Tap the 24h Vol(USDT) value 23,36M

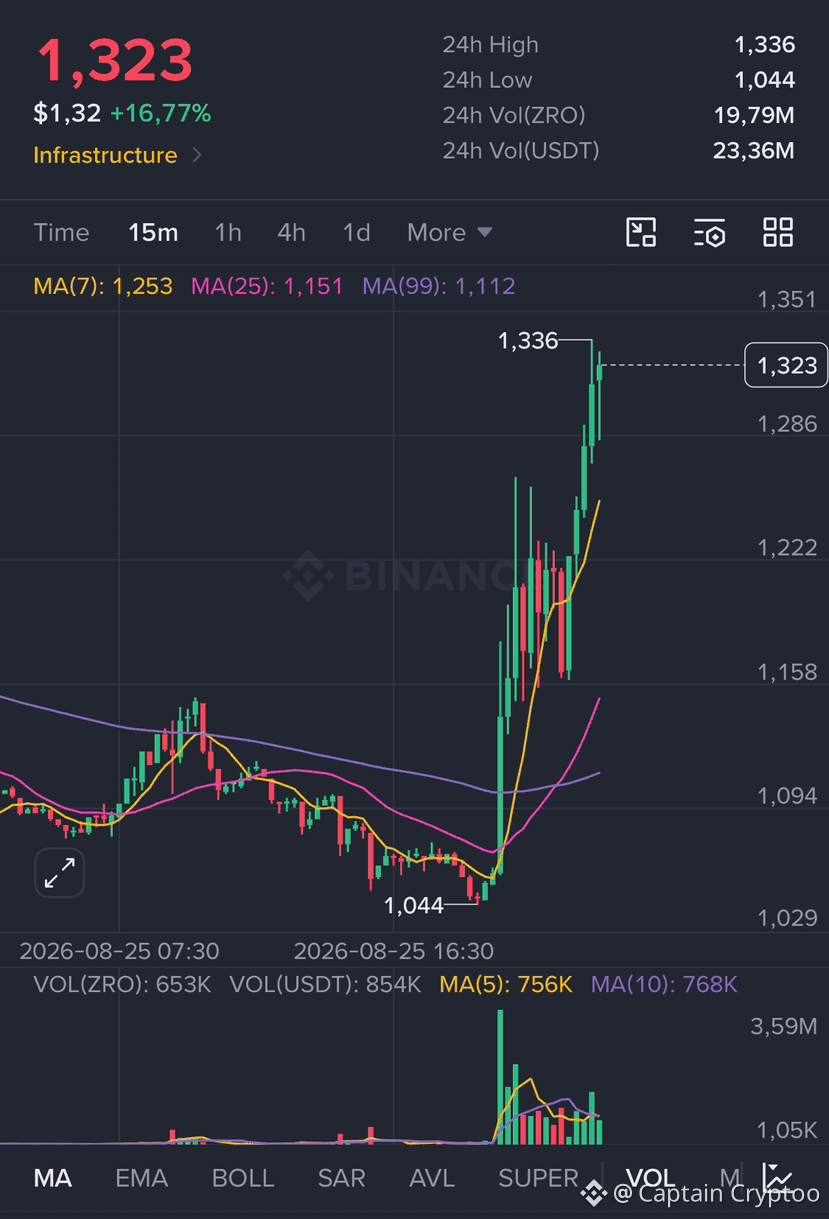click(x=754, y=151)
